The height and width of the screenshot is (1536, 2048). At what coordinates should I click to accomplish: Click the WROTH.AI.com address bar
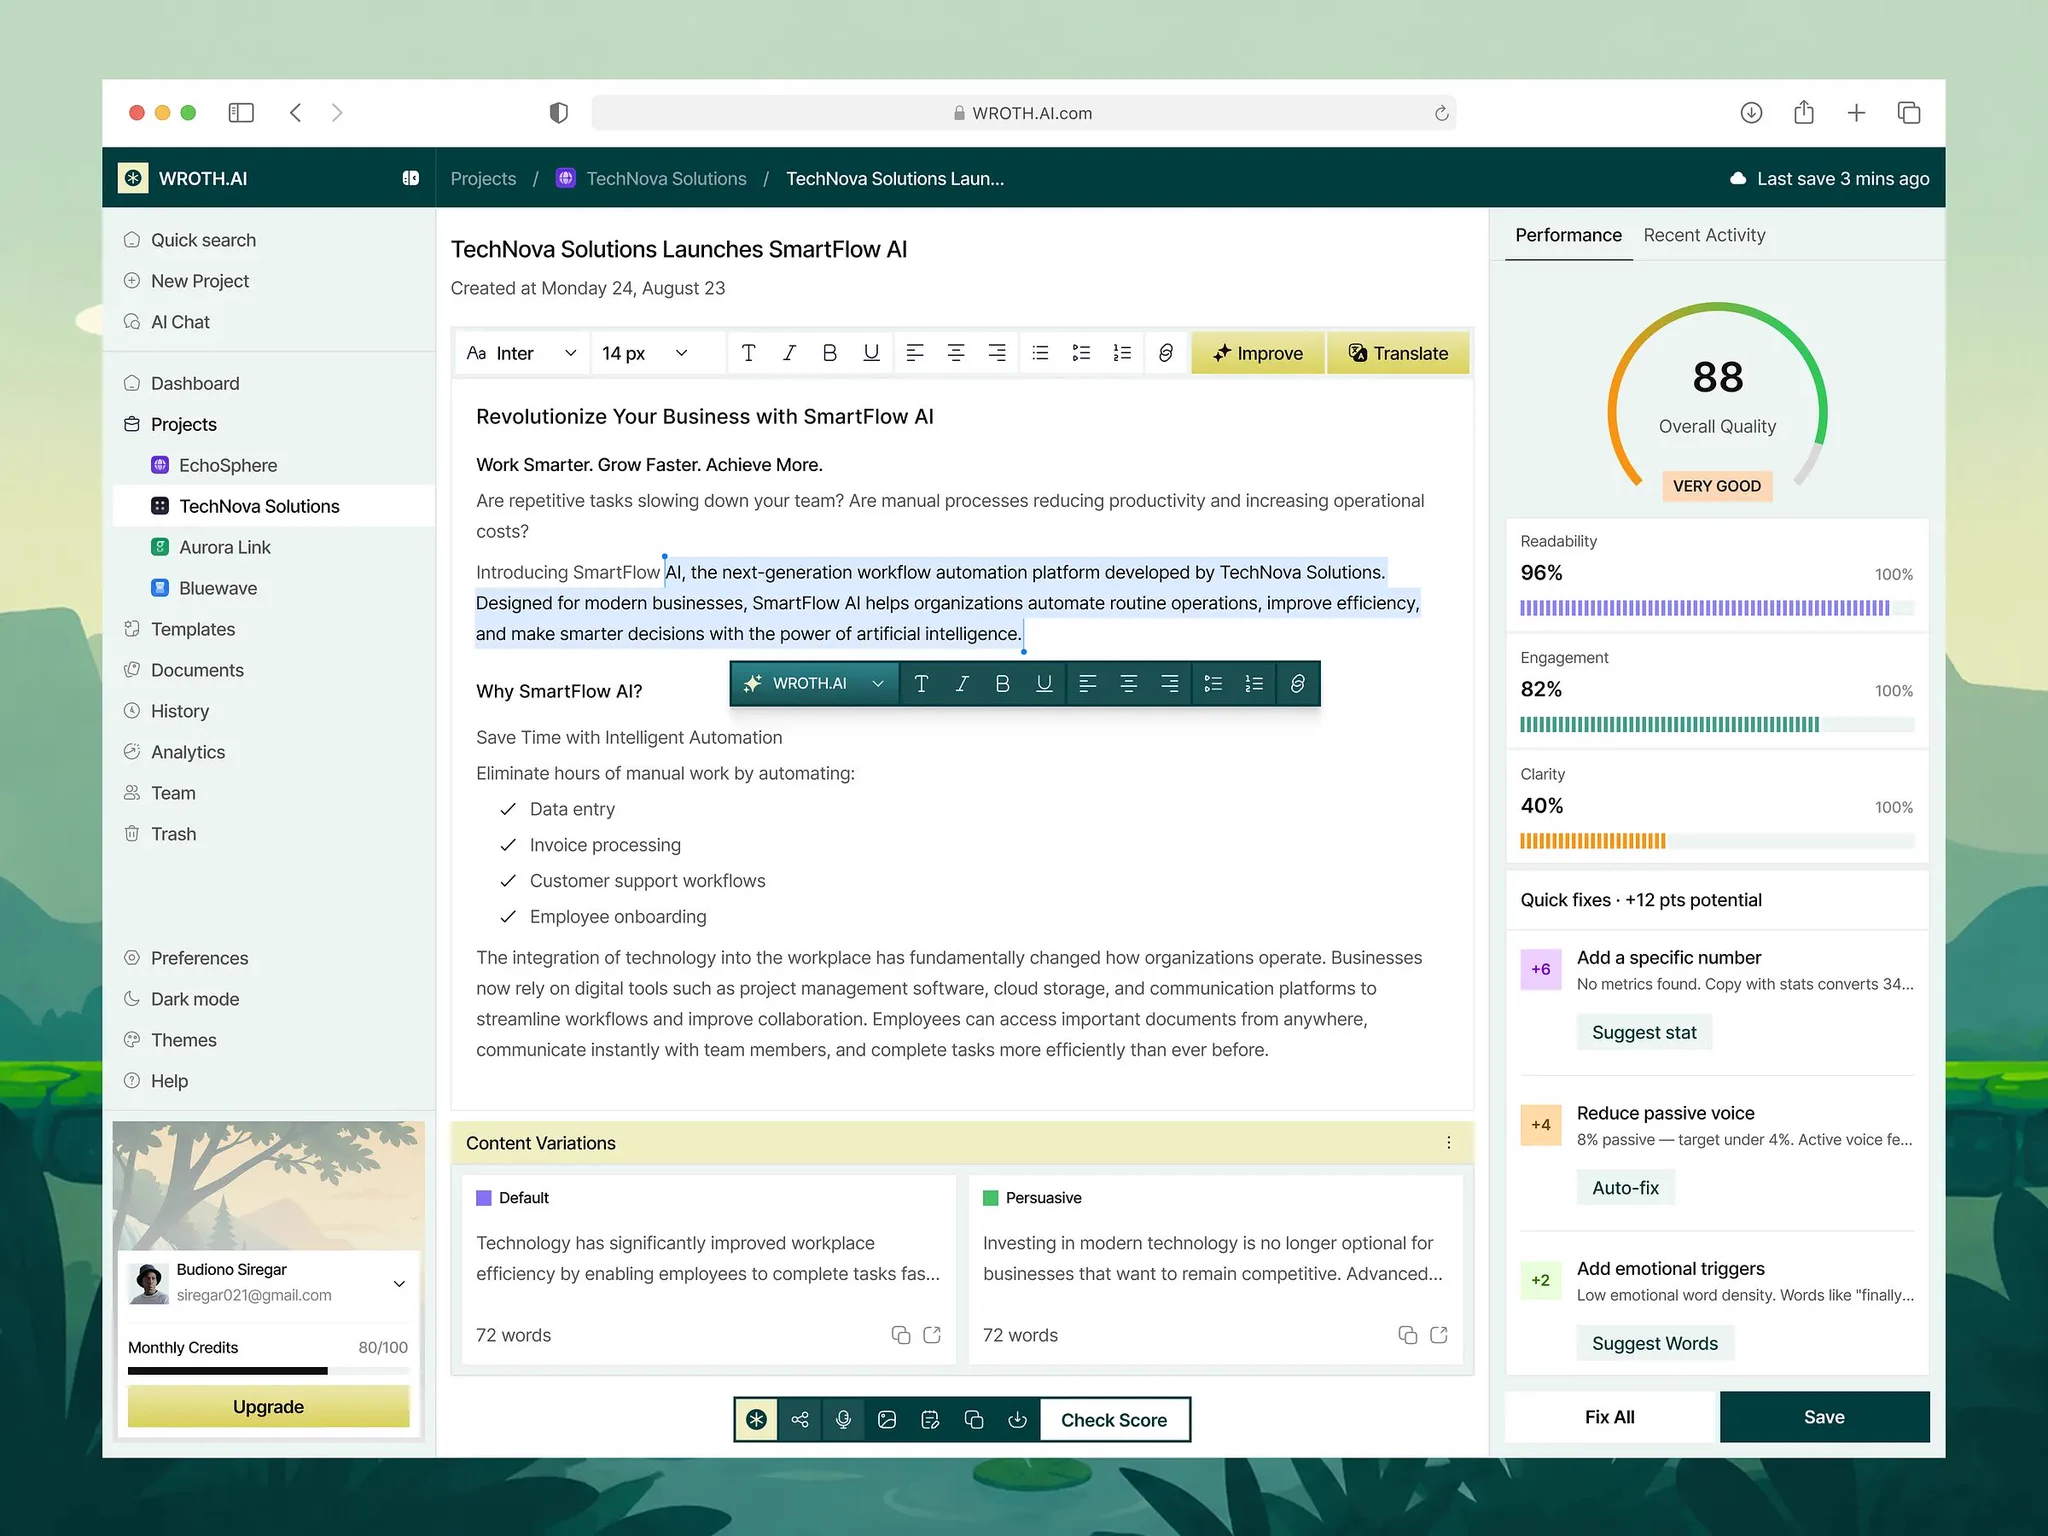[x=1023, y=113]
